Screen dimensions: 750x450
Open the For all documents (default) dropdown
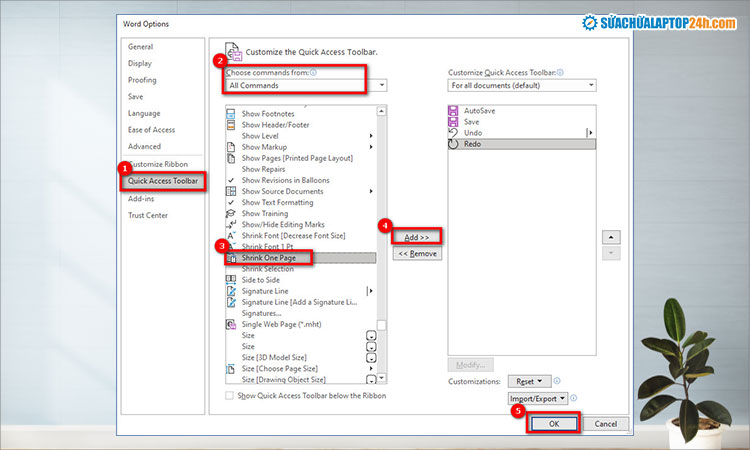click(x=522, y=85)
